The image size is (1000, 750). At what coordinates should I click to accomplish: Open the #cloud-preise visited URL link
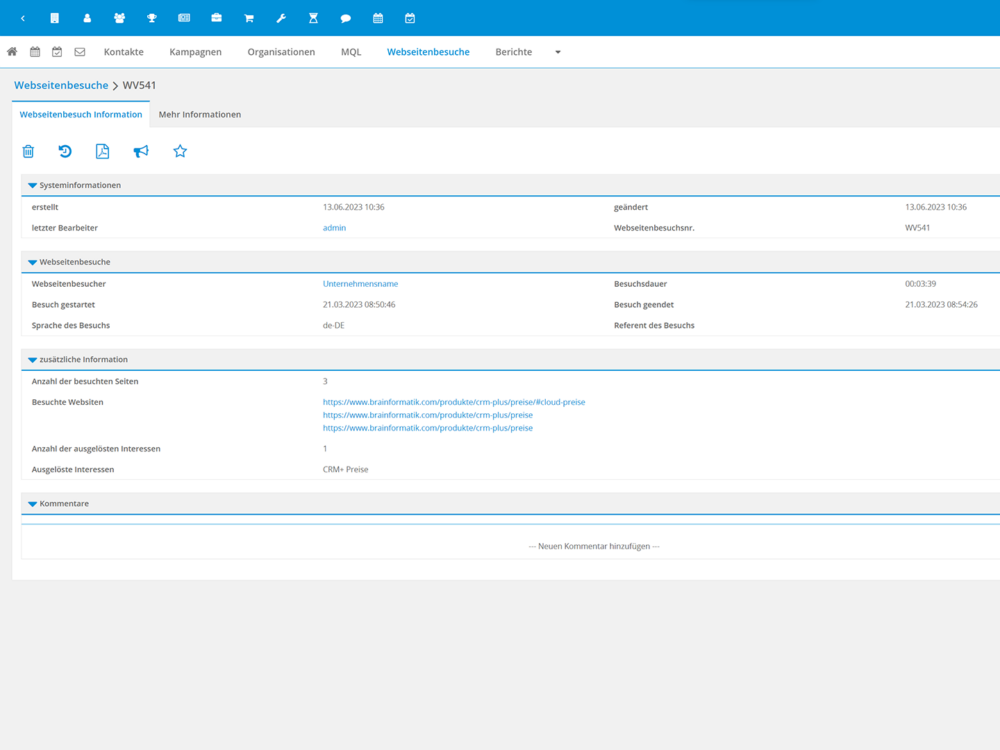[x=453, y=402]
